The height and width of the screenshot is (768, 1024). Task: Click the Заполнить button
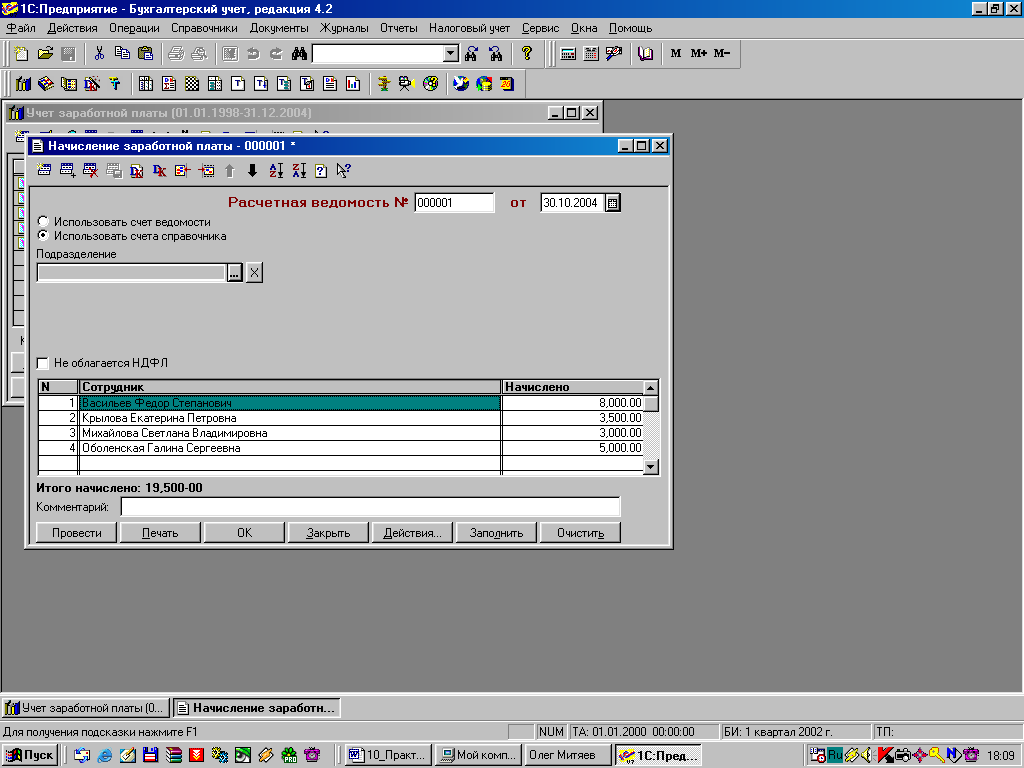pyautogui.click(x=496, y=533)
